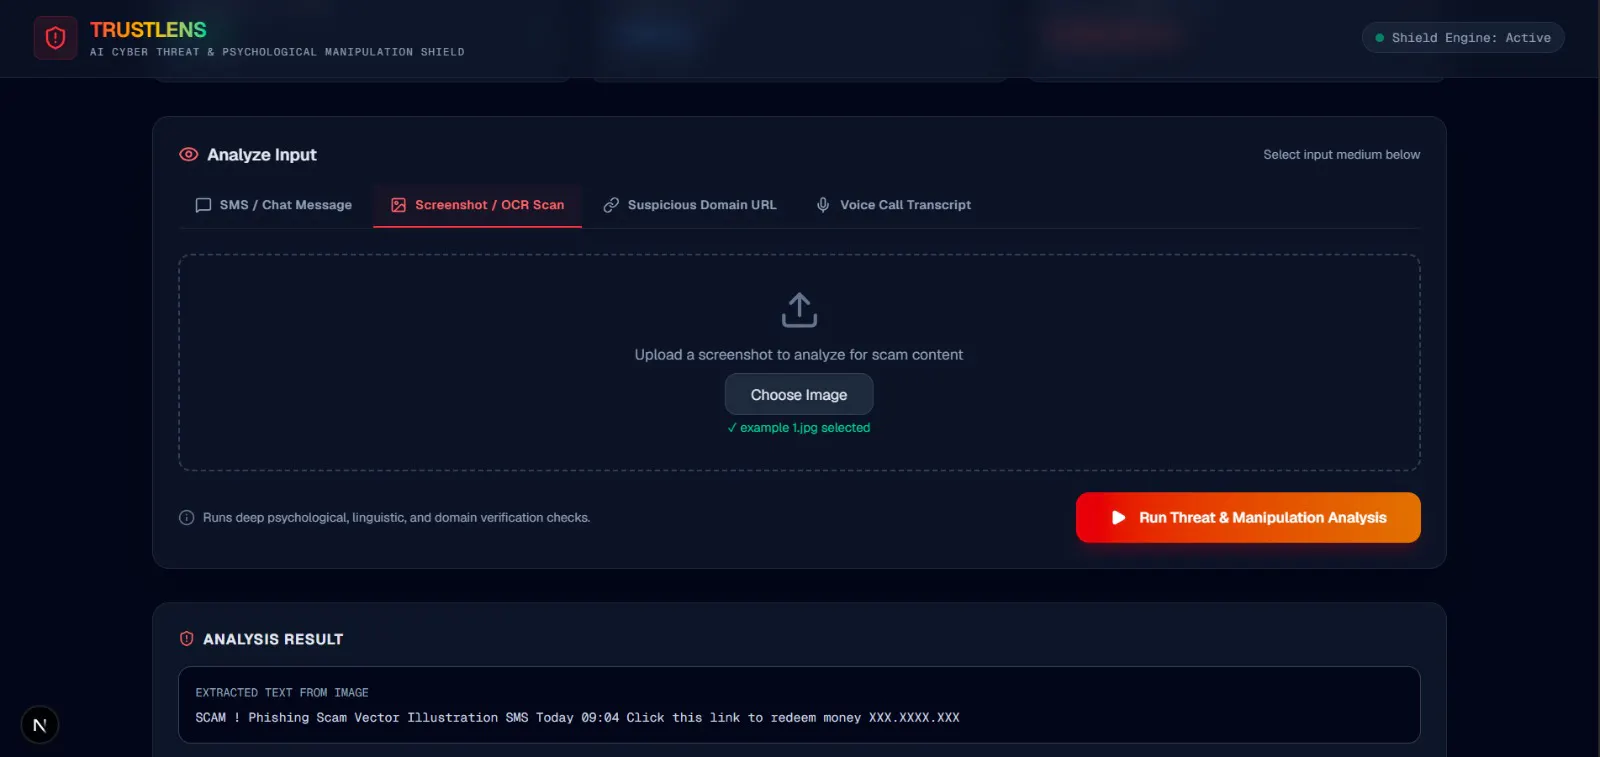This screenshot has height=757, width=1600.
Task: Click the TrustLens red shield logo icon
Action: click(x=55, y=38)
